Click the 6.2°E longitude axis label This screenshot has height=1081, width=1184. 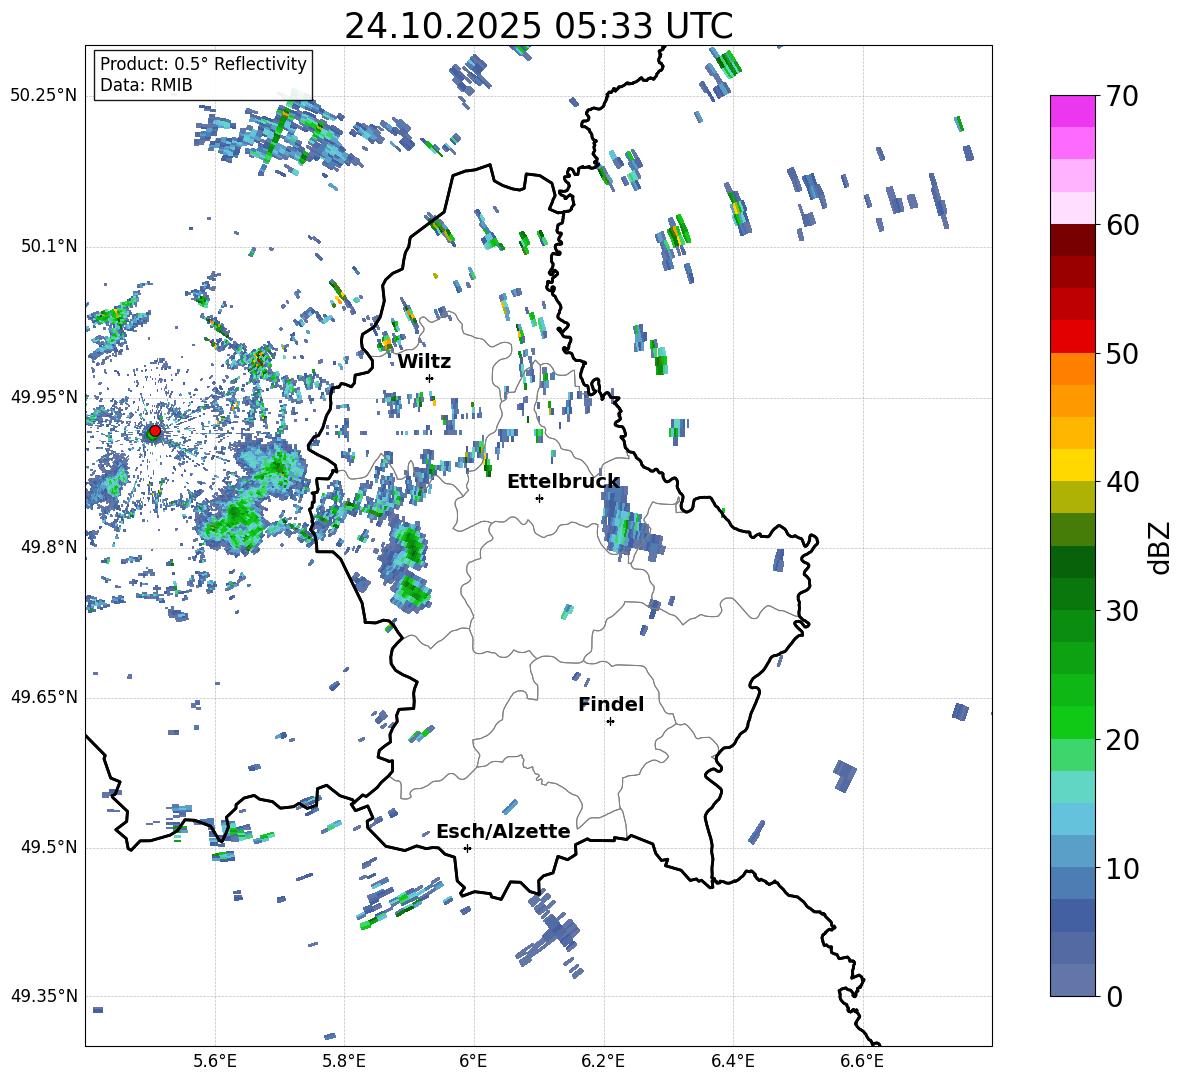tap(603, 1060)
